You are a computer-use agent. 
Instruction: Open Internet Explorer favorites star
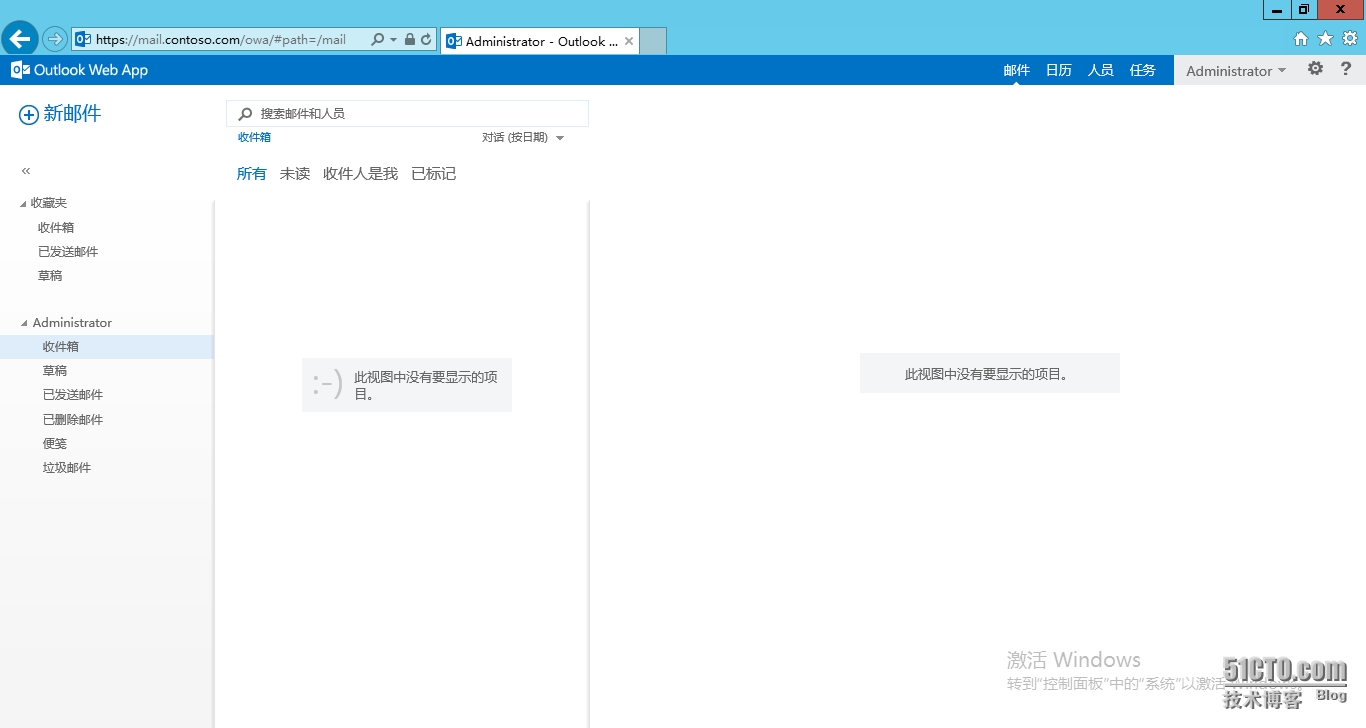pos(1324,39)
